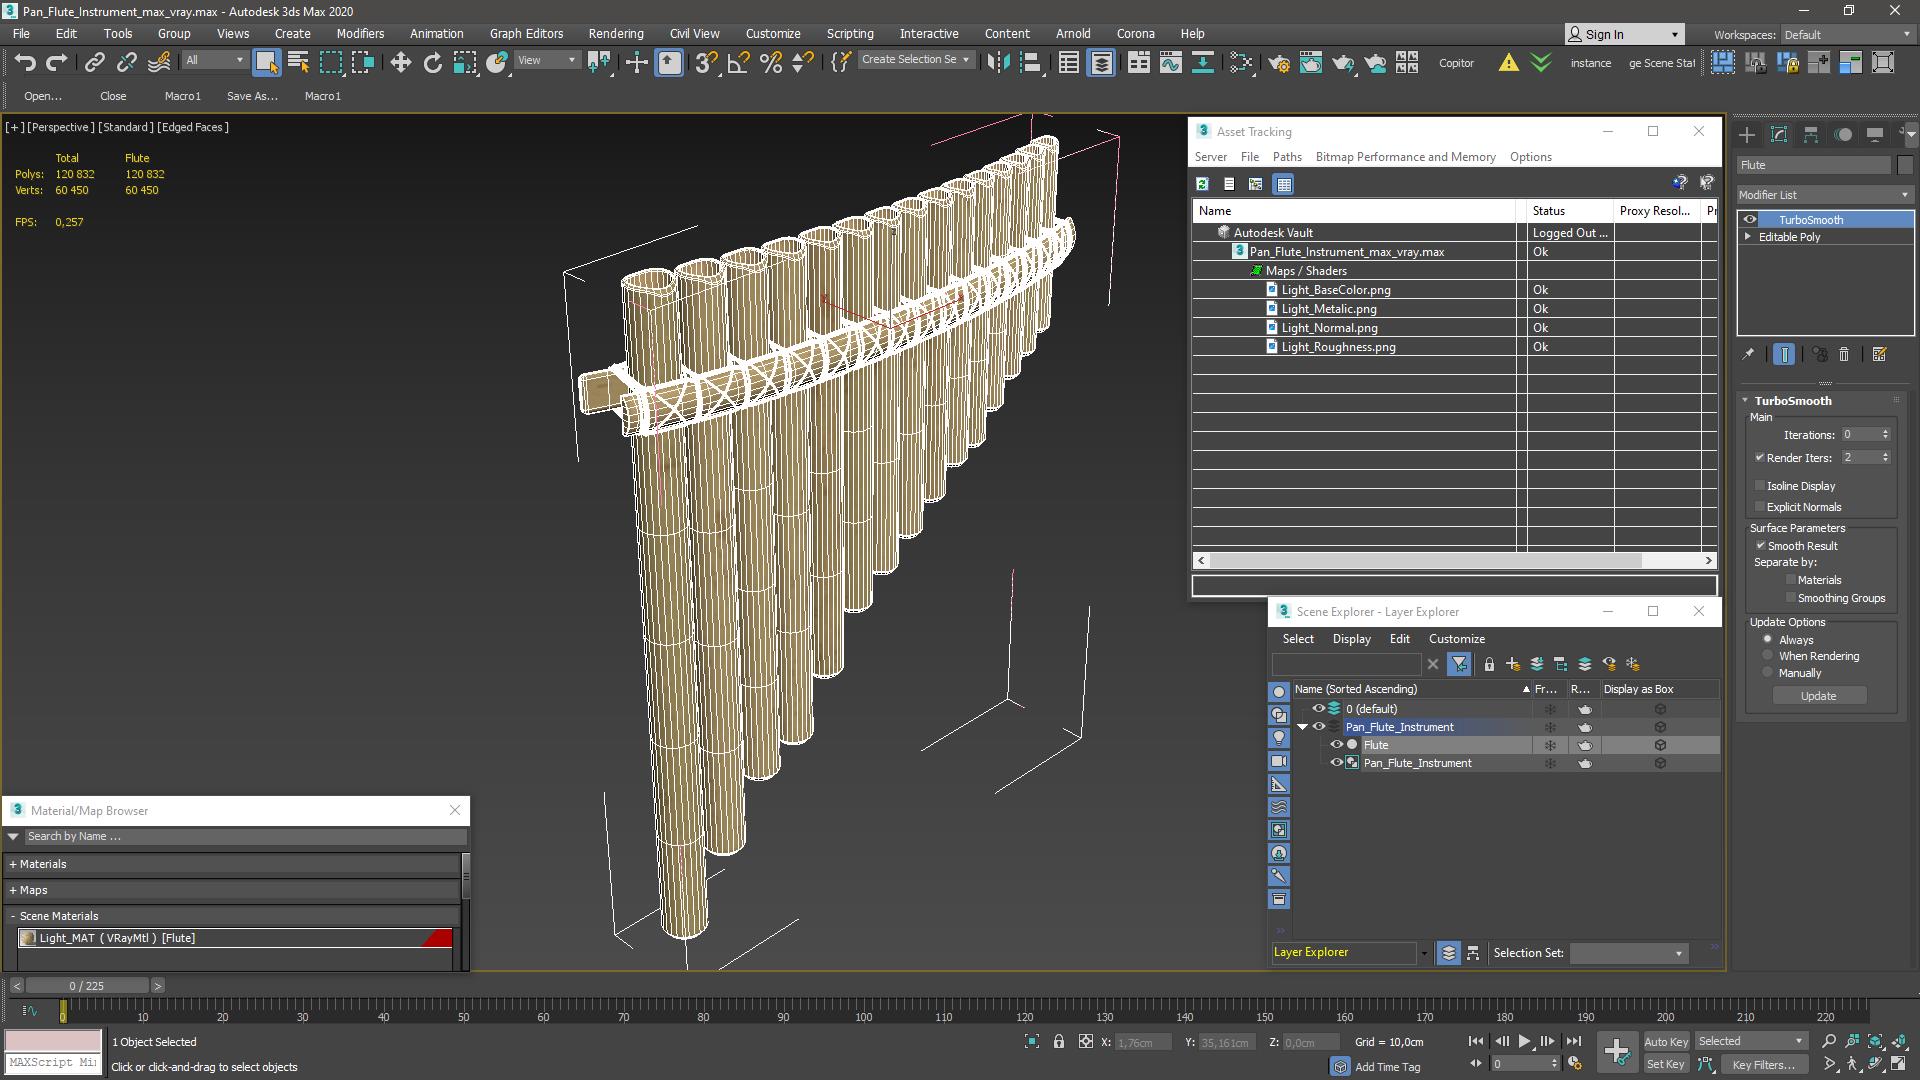Click the TurboSmooth modifier icon
The width and height of the screenshot is (1920, 1080).
point(1750,219)
